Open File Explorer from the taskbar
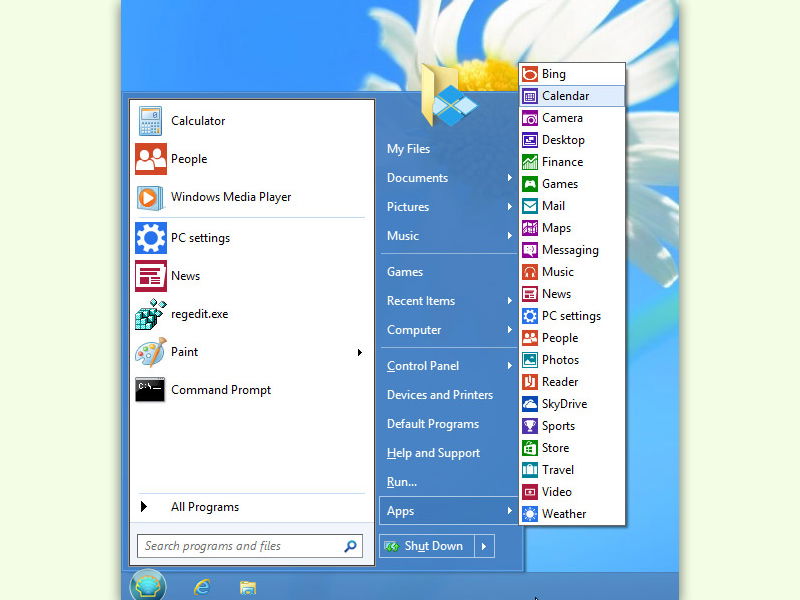 point(248,588)
